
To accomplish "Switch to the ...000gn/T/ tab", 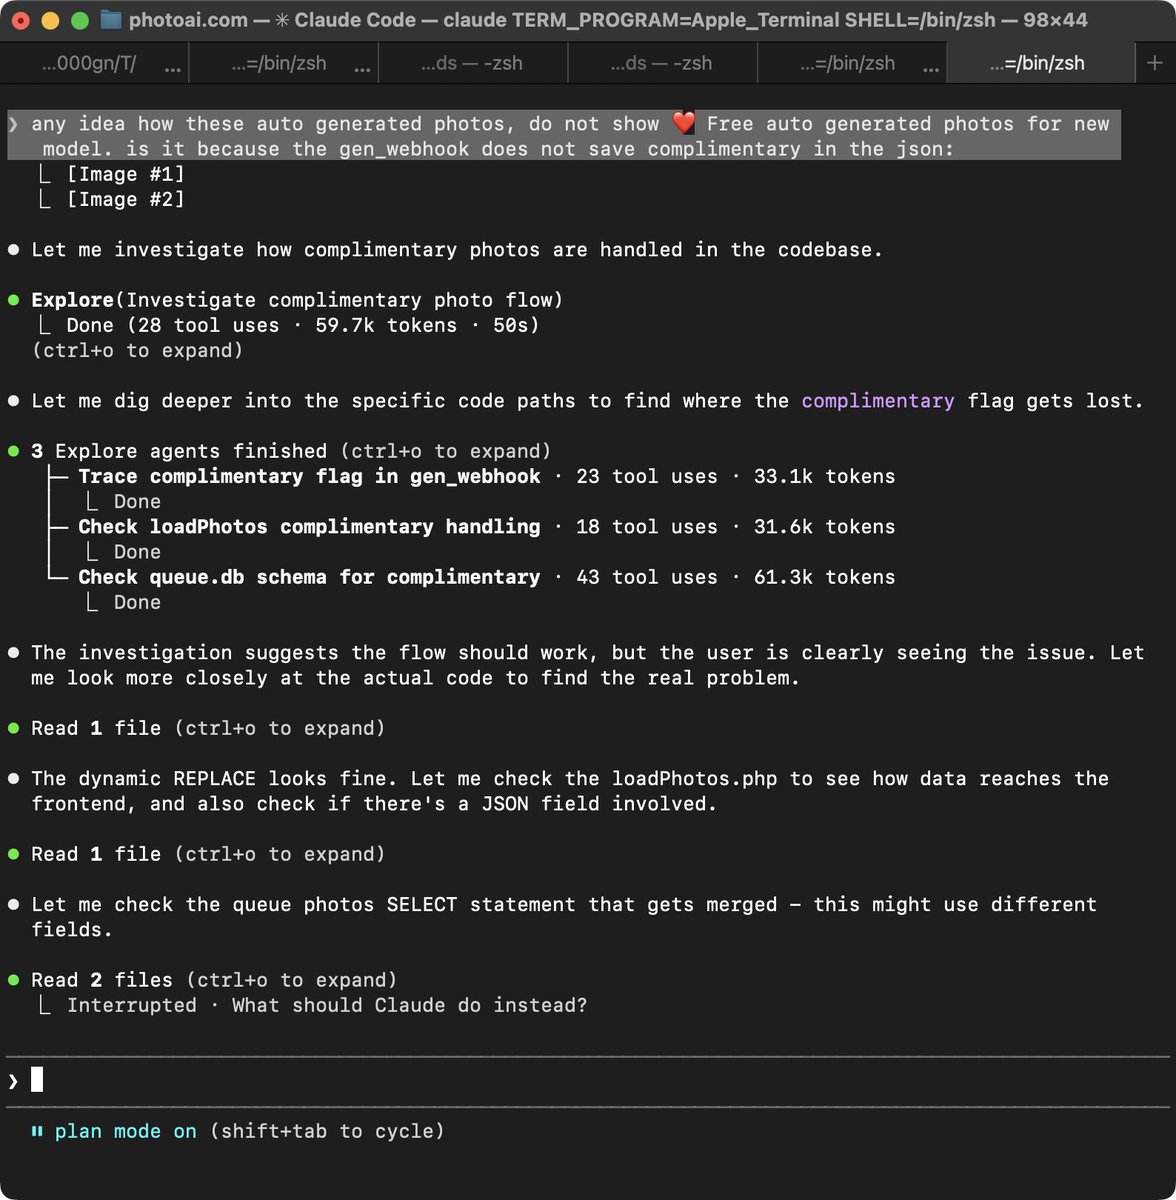I will point(88,63).
